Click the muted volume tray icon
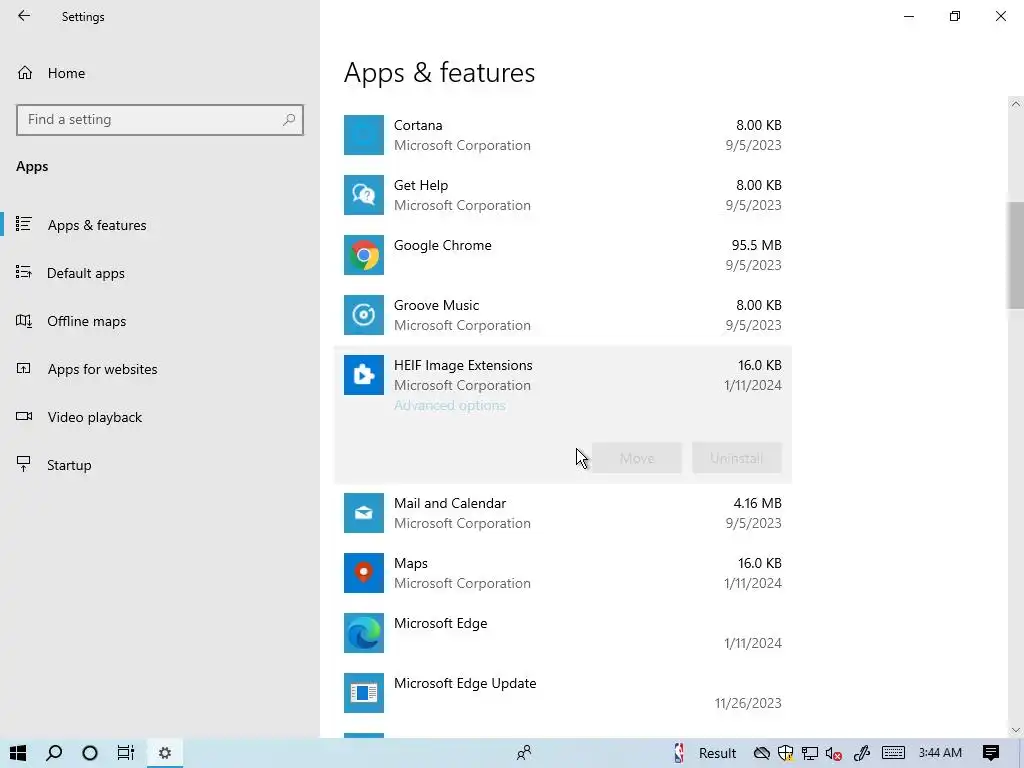The width and height of the screenshot is (1024, 768). click(833, 753)
